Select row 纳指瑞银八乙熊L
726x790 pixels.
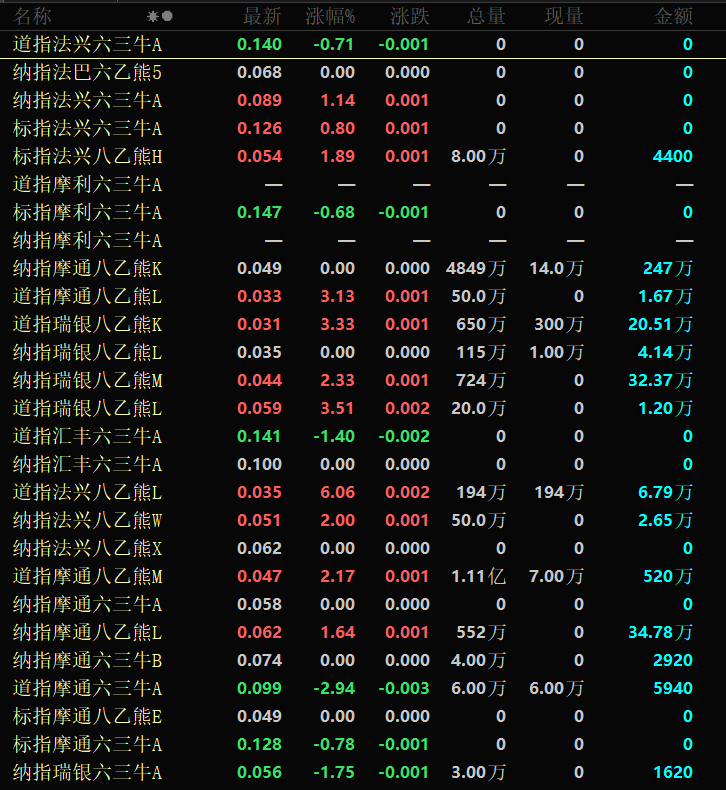(x=363, y=352)
